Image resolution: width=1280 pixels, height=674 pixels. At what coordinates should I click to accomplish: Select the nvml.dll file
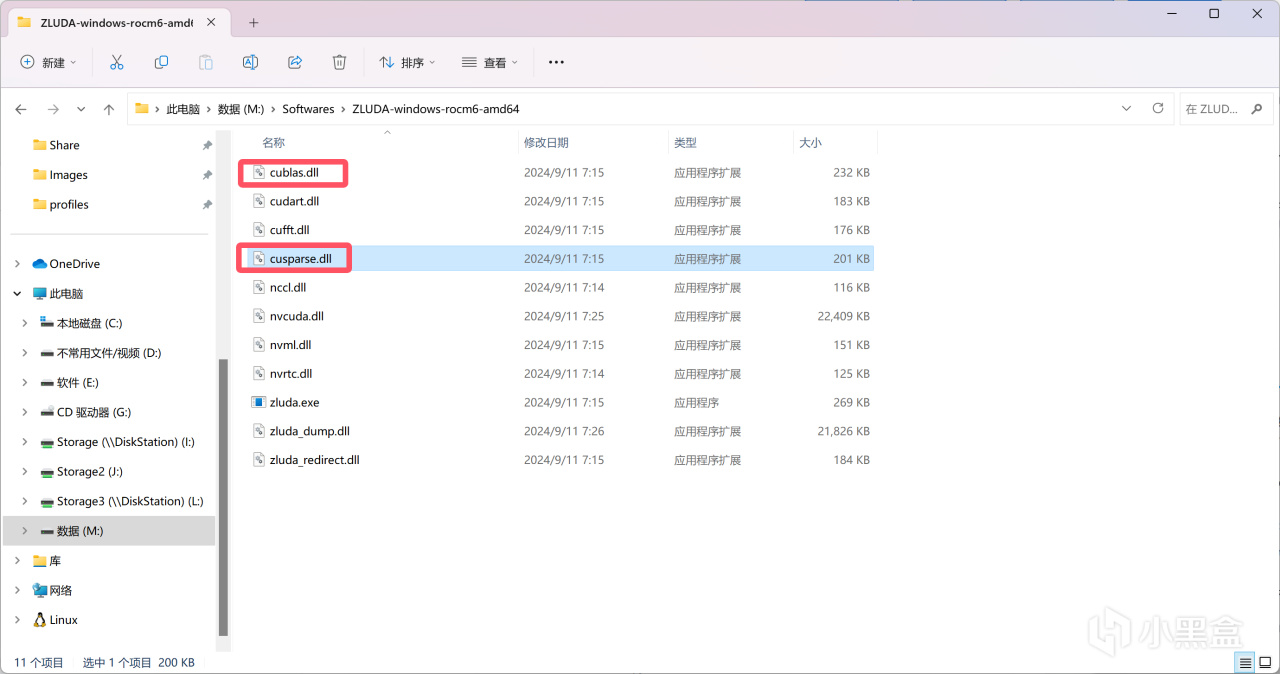[291, 345]
